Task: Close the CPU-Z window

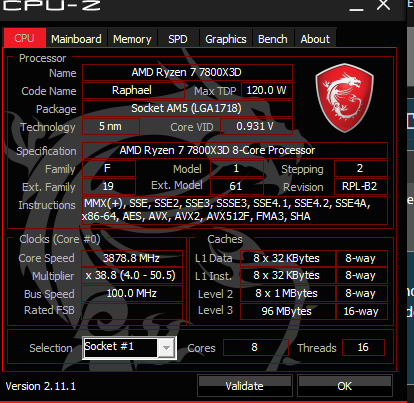Action: 383,5
